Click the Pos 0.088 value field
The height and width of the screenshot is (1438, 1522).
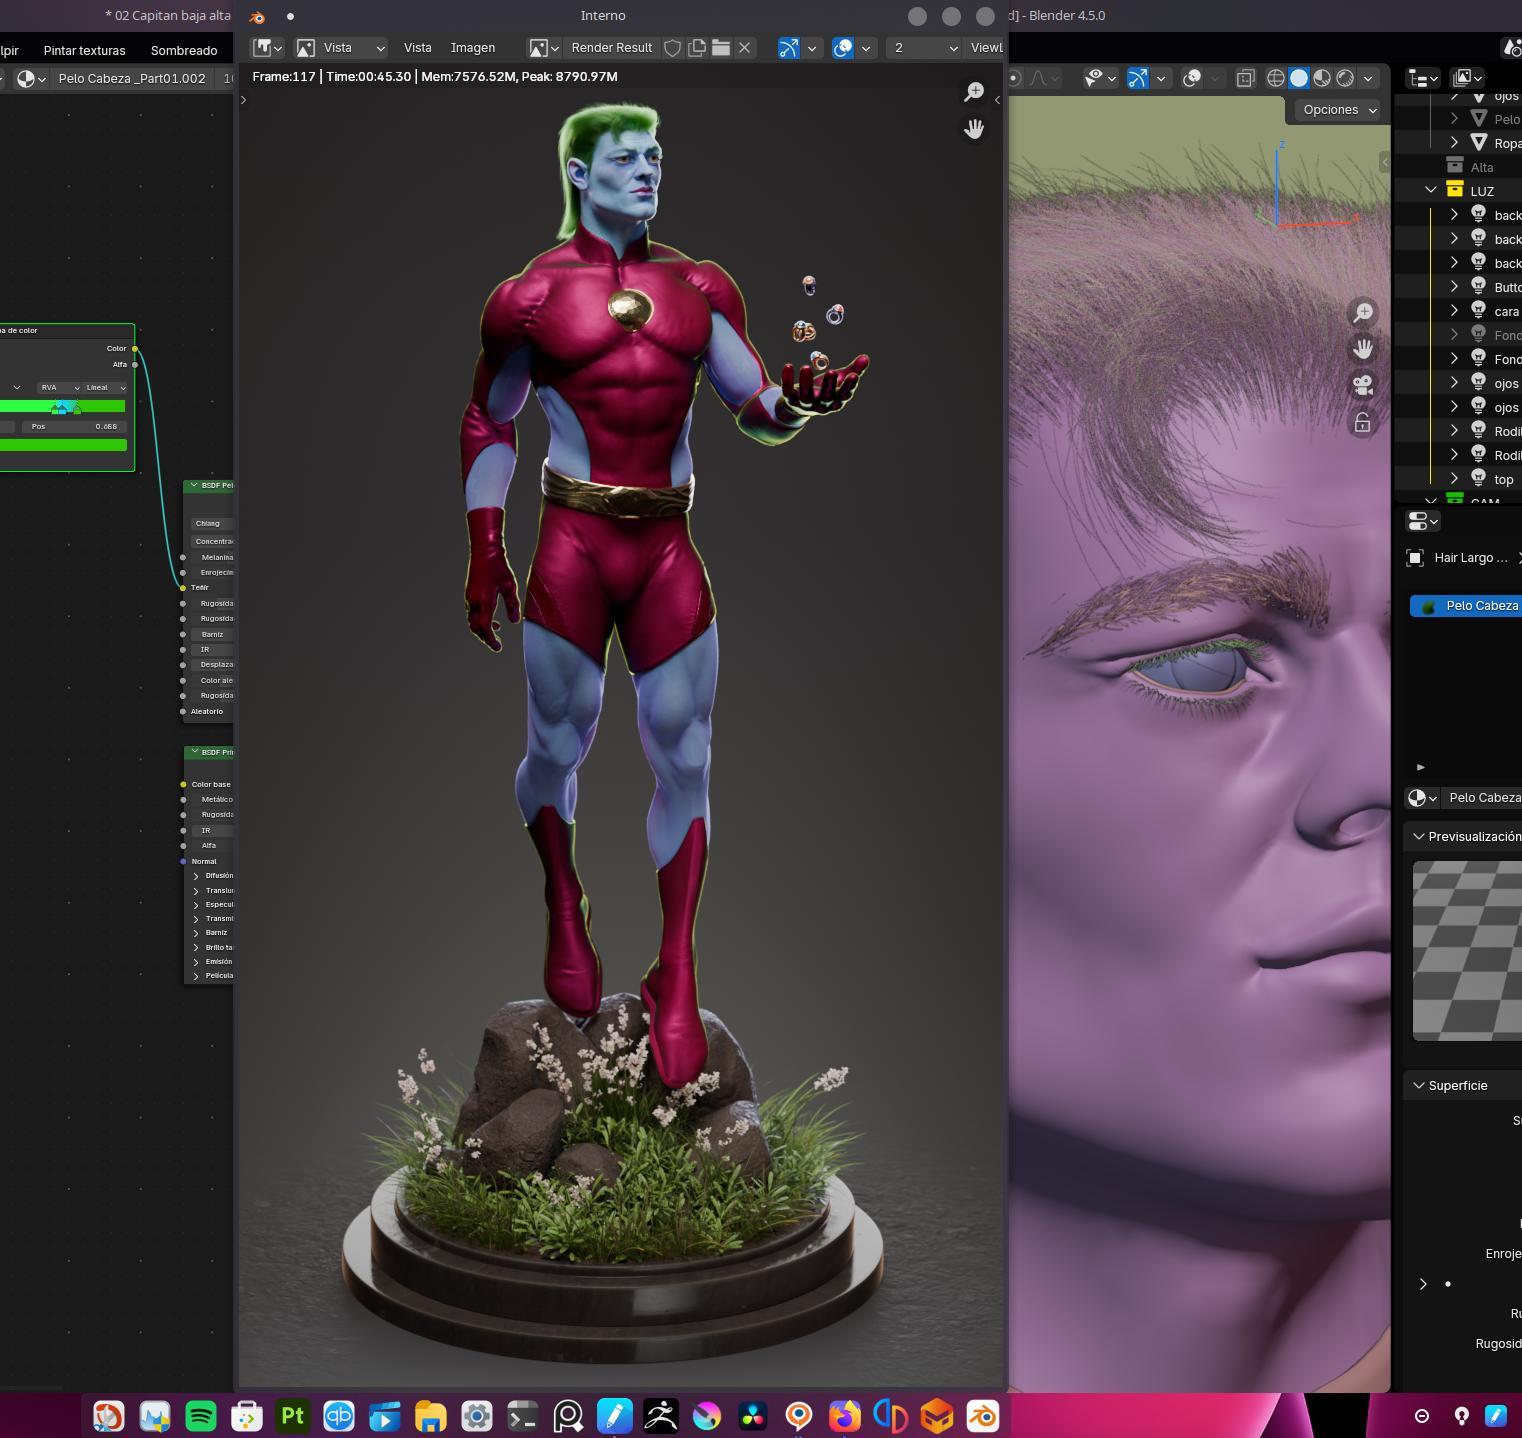(x=73, y=426)
